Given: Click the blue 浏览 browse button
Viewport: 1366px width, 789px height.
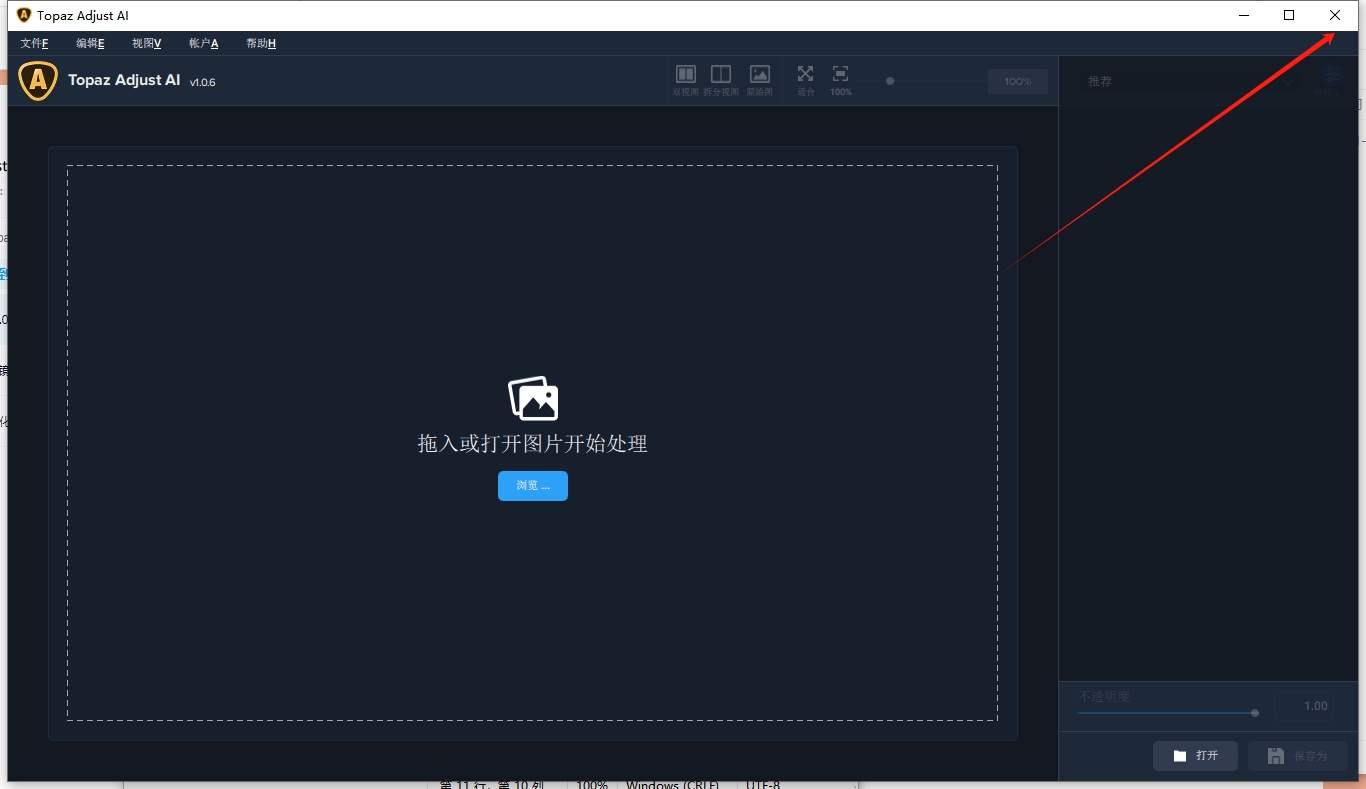Looking at the screenshot, I should pos(533,486).
